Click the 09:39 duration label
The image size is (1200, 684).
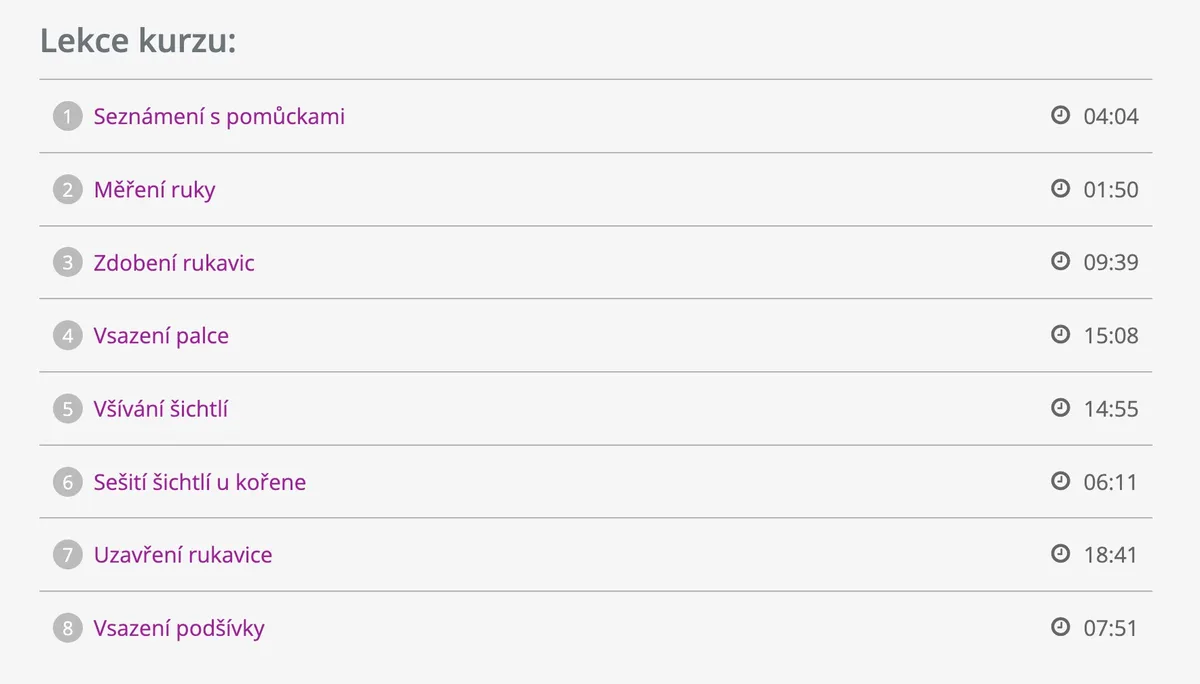1111,262
